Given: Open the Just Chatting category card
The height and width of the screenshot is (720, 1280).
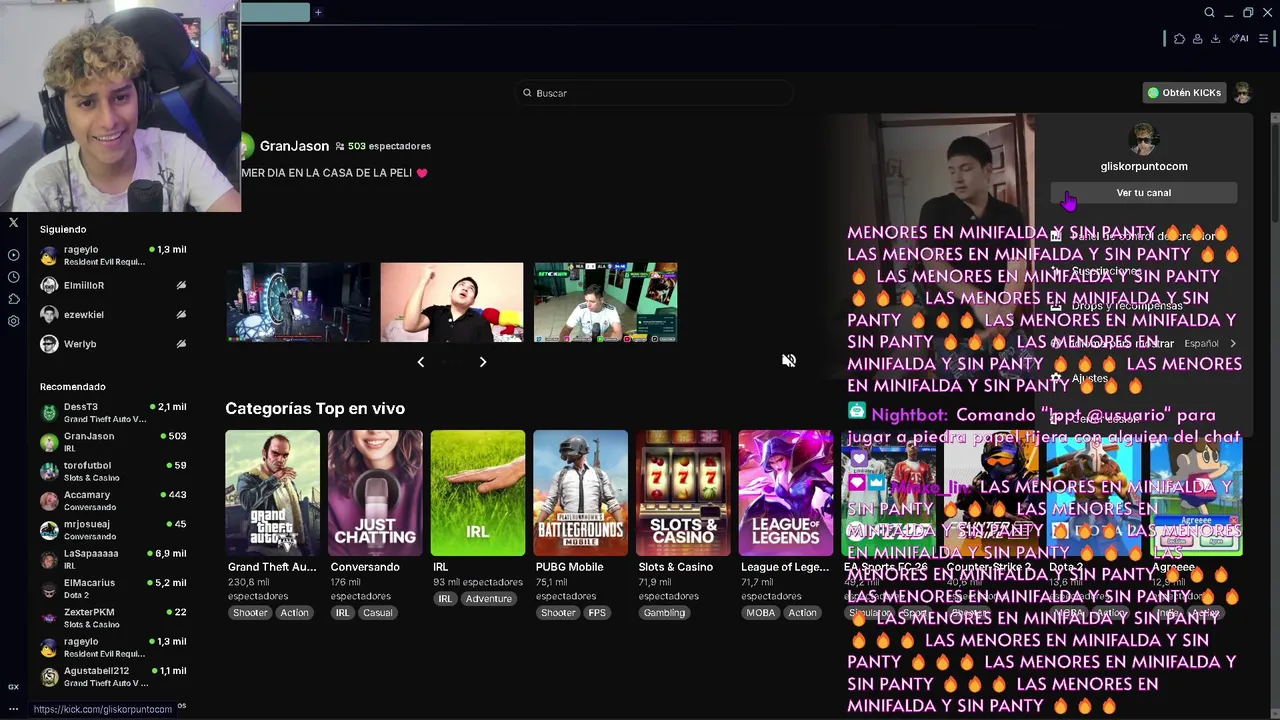Looking at the screenshot, I should 375,493.
